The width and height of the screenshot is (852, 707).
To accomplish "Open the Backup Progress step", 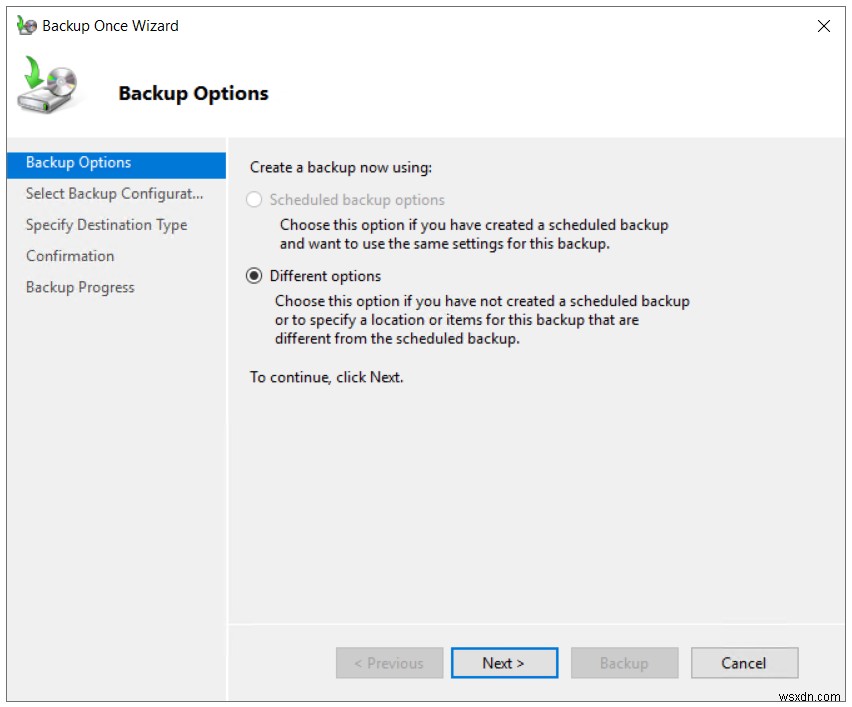I will tap(80, 287).
